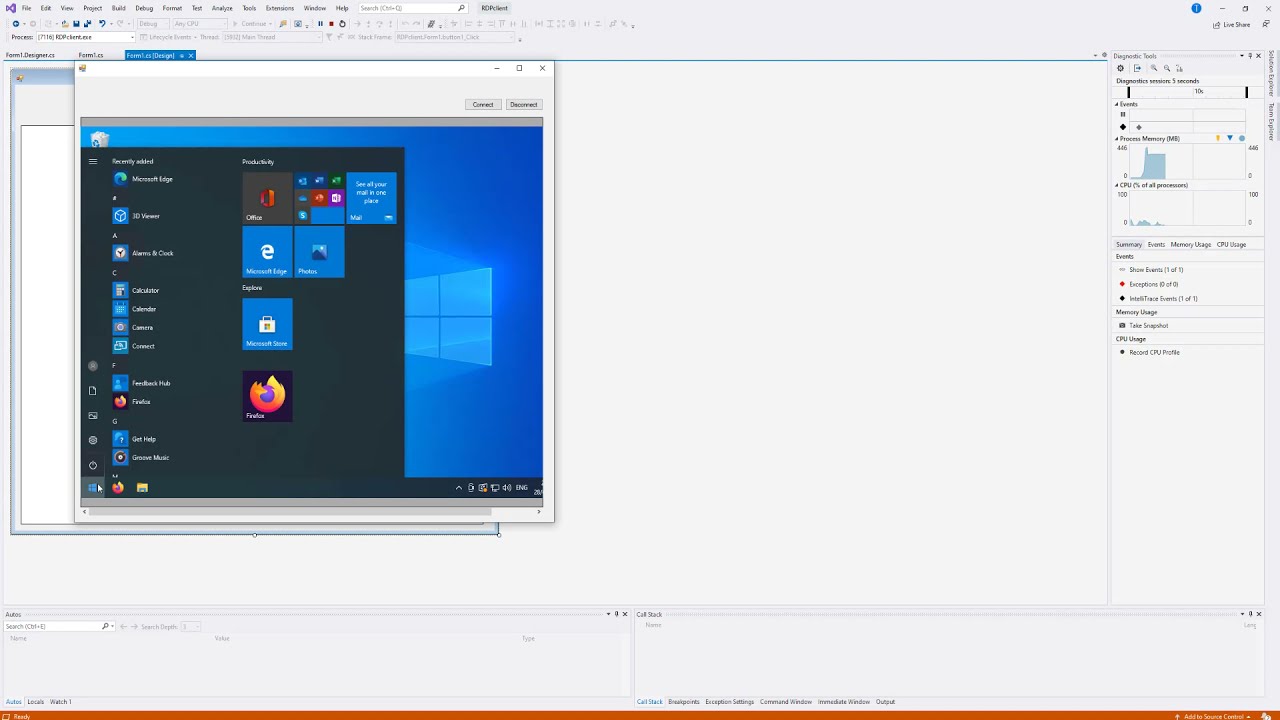Click Recycle Bin on remote desktop

(x=99, y=139)
